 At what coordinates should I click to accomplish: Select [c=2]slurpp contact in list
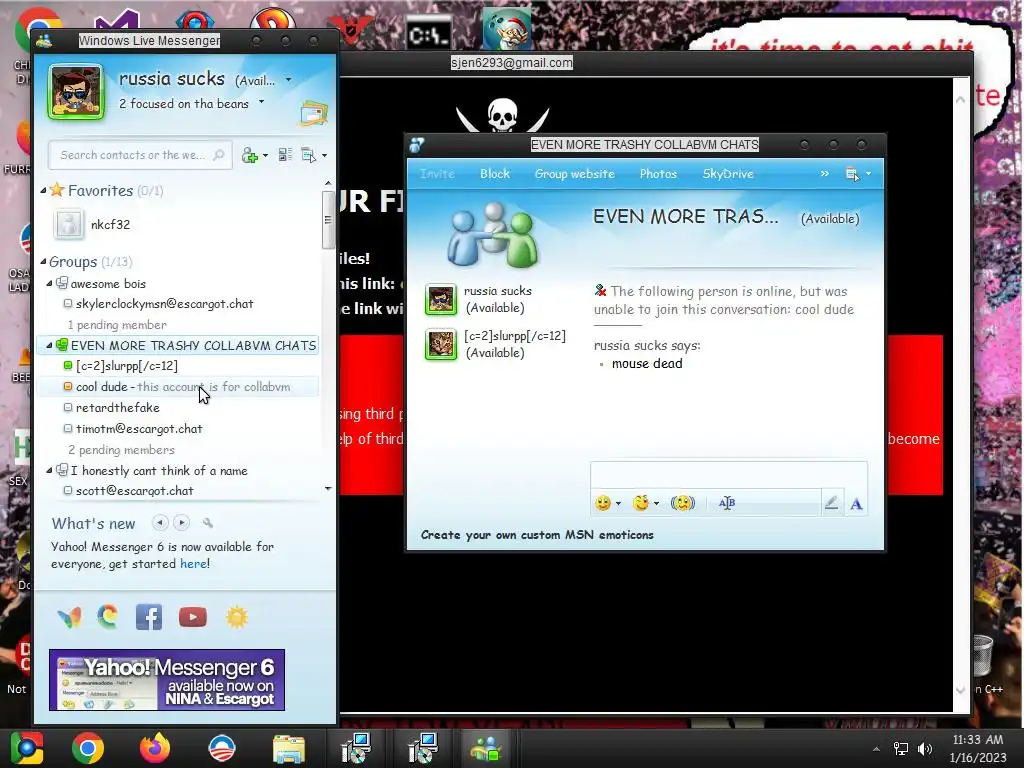[127, 366]
